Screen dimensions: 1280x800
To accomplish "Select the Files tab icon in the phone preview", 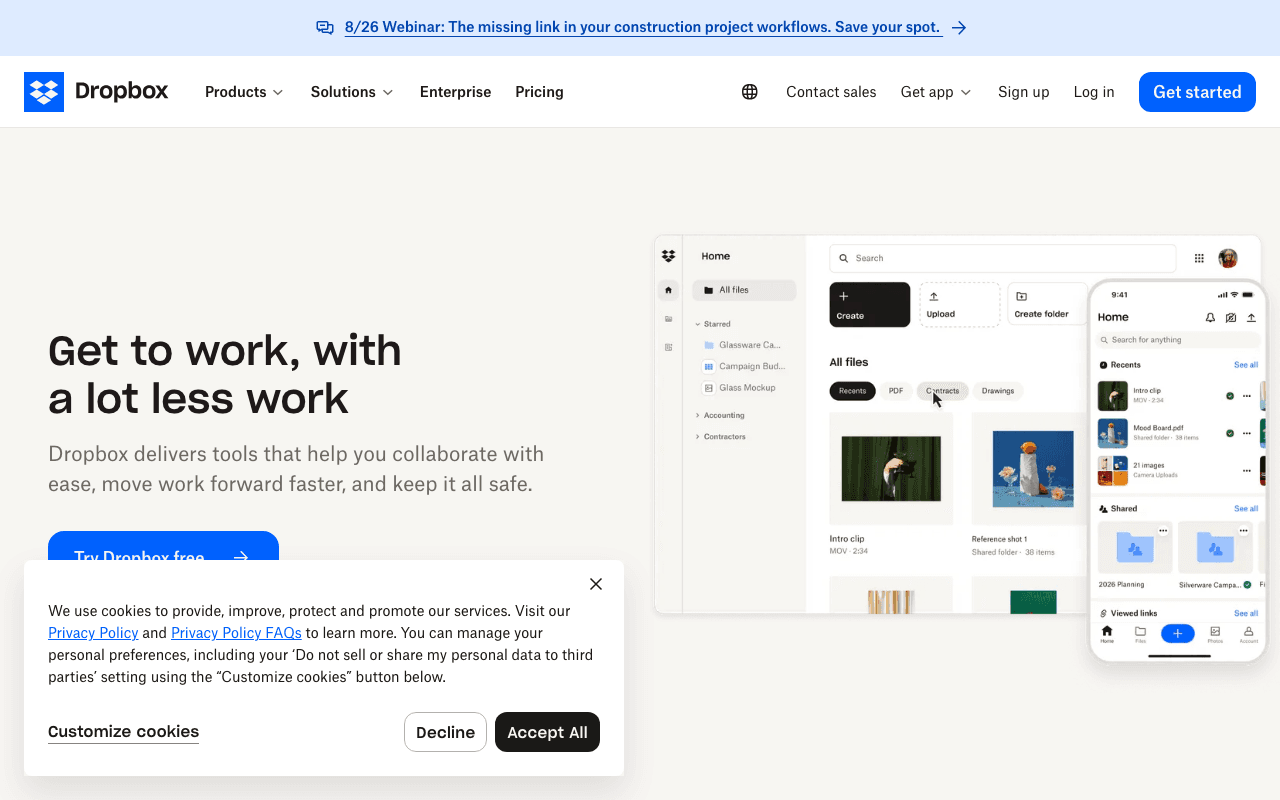I will tap(1140, 633).
